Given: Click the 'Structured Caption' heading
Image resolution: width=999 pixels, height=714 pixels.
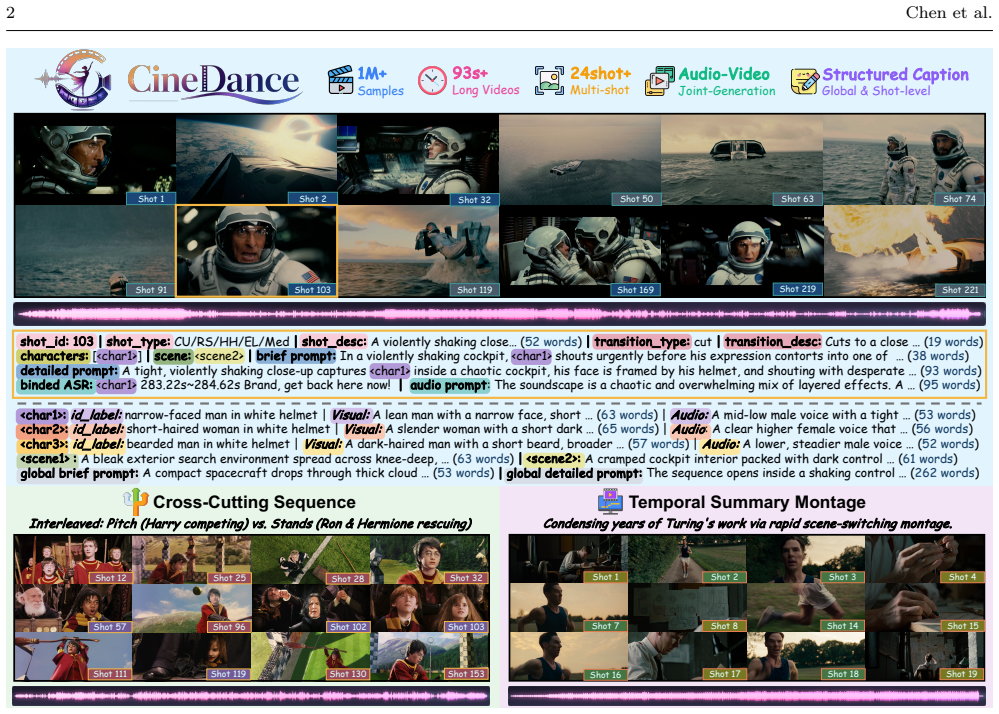Looking at the screenshot, I should point(895,75).
